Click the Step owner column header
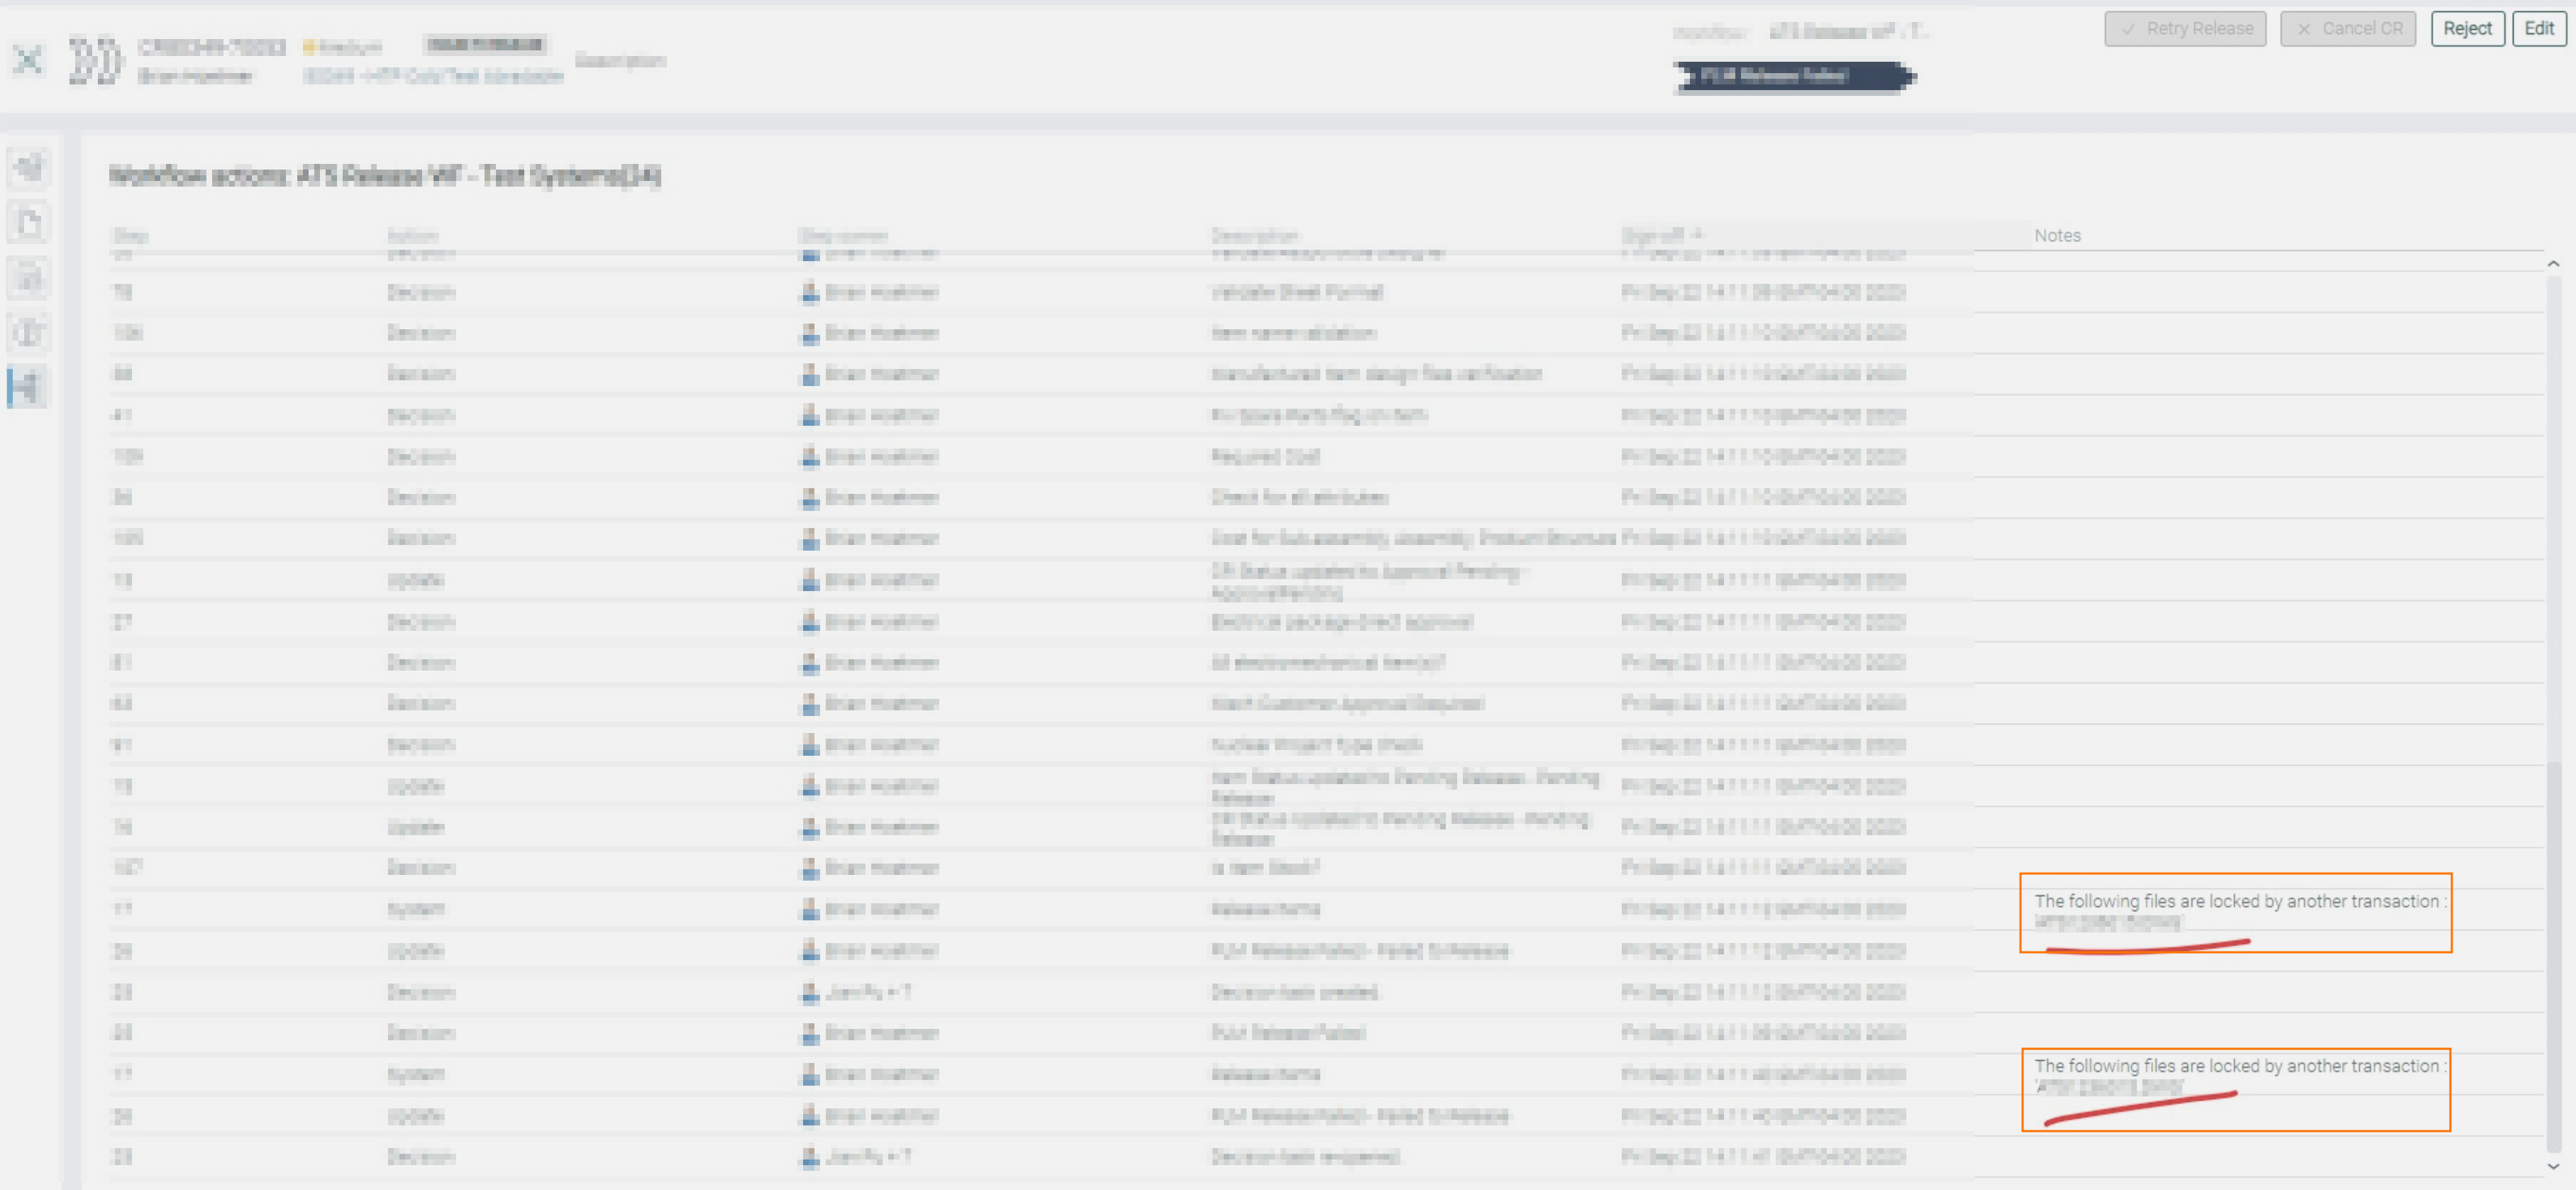The width and height of the screenshot is (2576, 1190). click(x=843, y=236)
